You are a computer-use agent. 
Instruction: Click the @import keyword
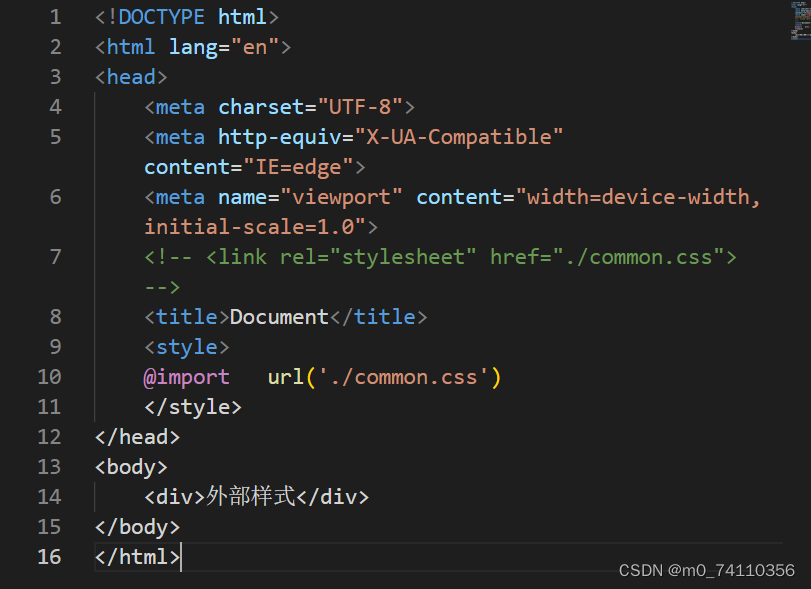pos(187,377)
